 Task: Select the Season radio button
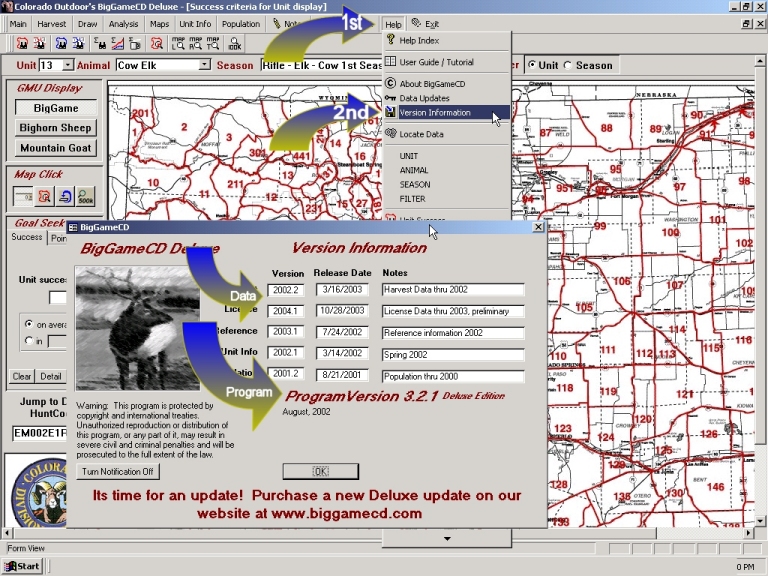pos(568,65)
